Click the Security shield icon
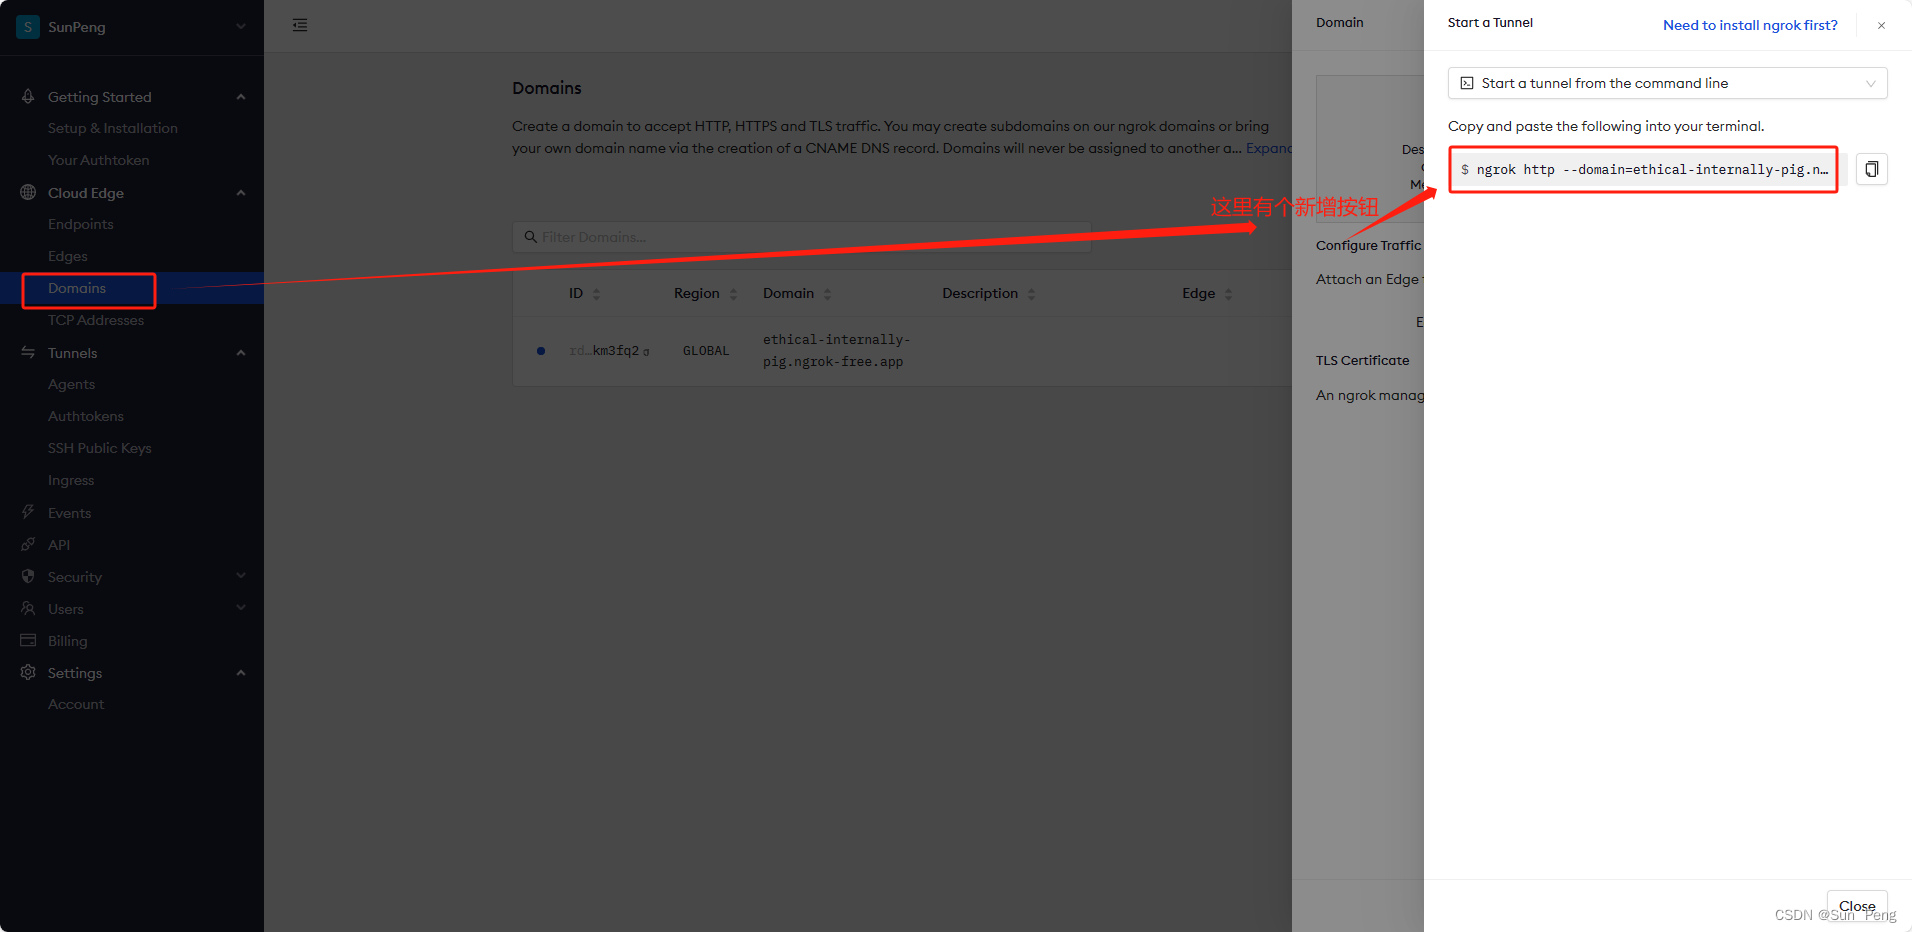This screenshot has height=932, width=1912. click(x=28, y=576)
